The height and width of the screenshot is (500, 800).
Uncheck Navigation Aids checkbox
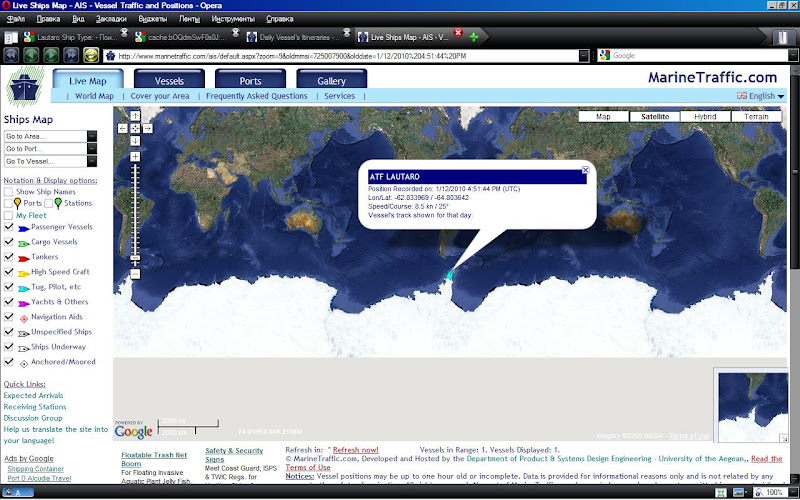coord(8,317)
